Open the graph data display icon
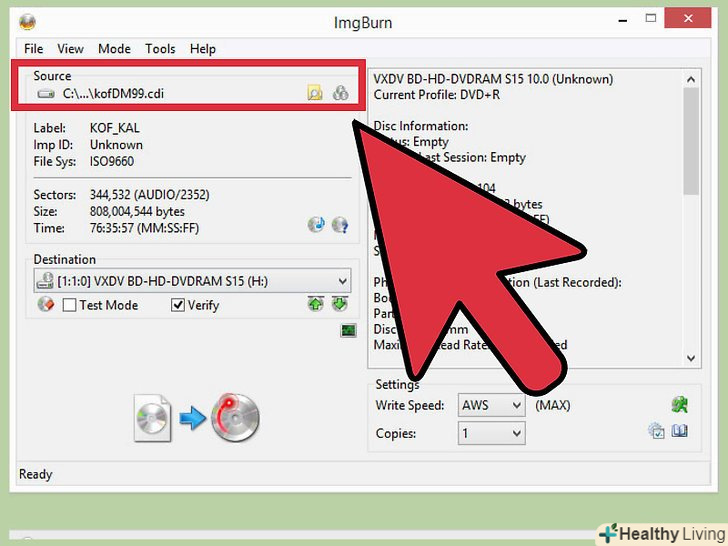This screenshot has width=728, height=546. pyautogui.click(x=348, y=331)
